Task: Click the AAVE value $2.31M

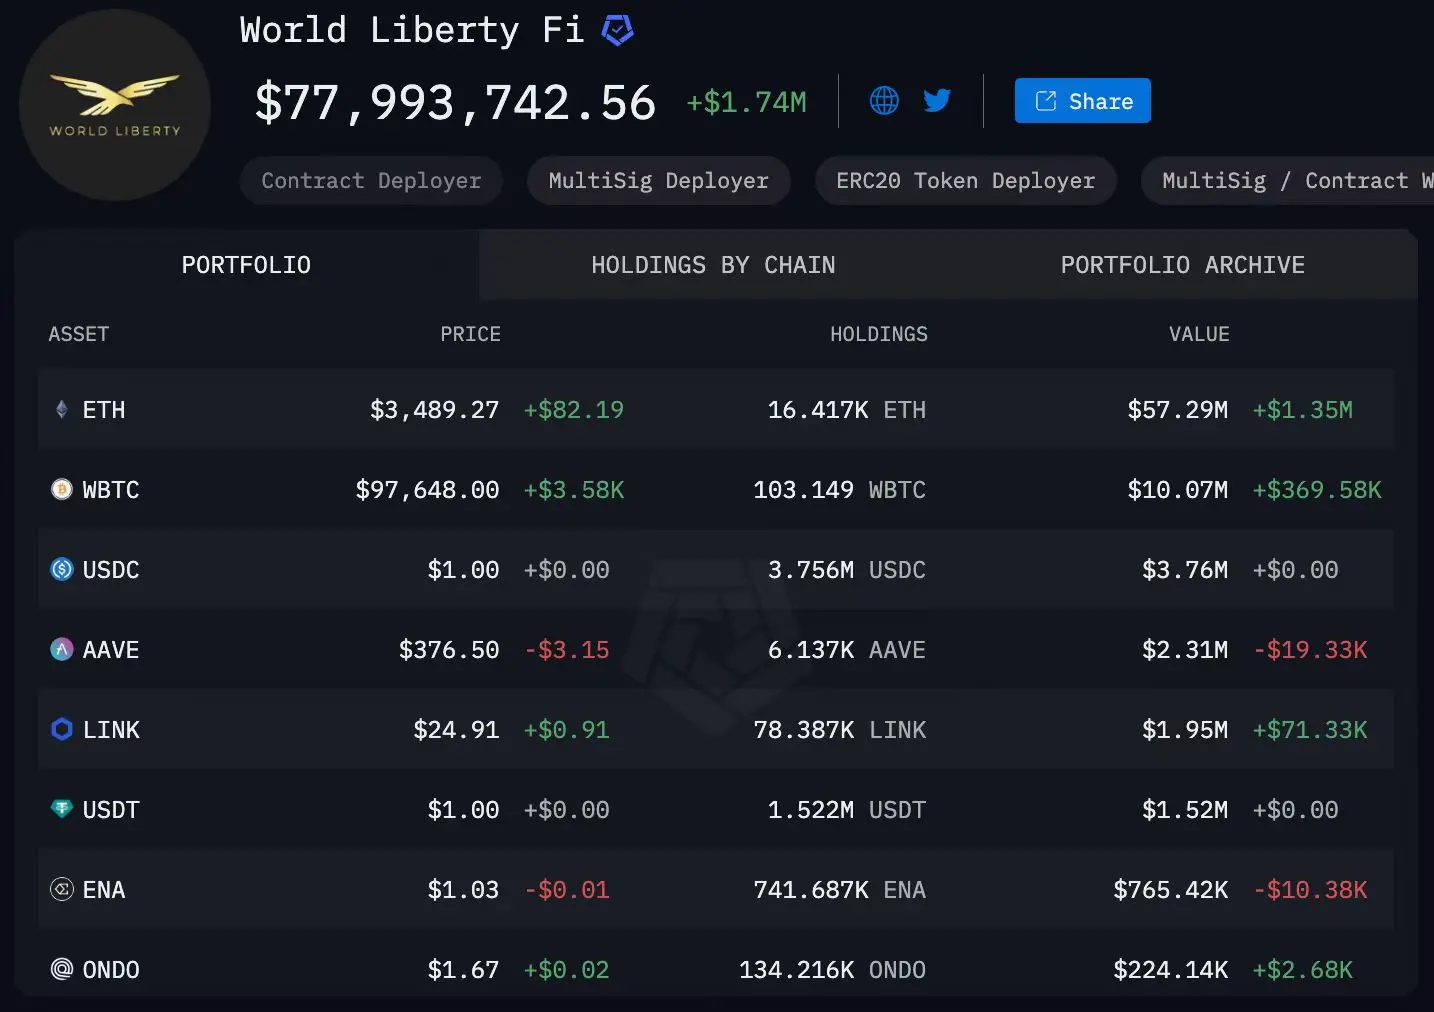Action: click(x=1185, y=650)
